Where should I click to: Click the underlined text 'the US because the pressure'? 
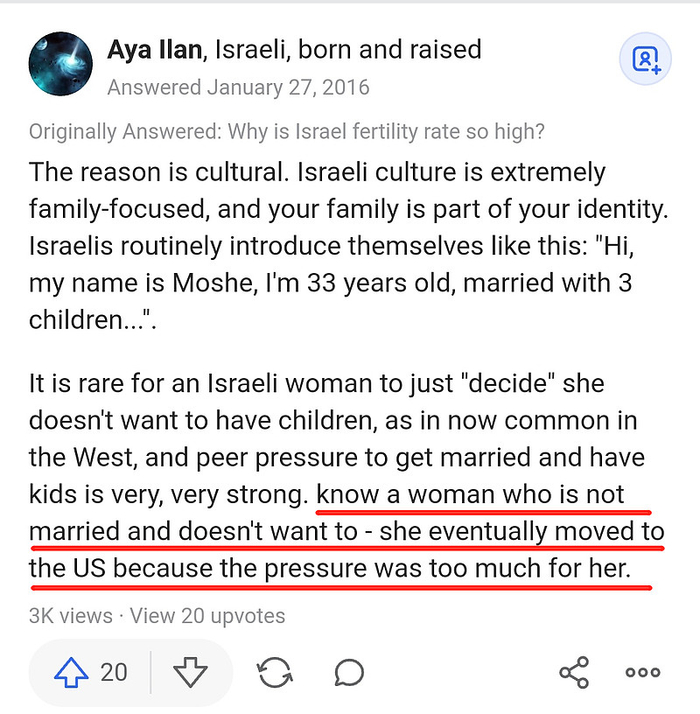point(200,570)
